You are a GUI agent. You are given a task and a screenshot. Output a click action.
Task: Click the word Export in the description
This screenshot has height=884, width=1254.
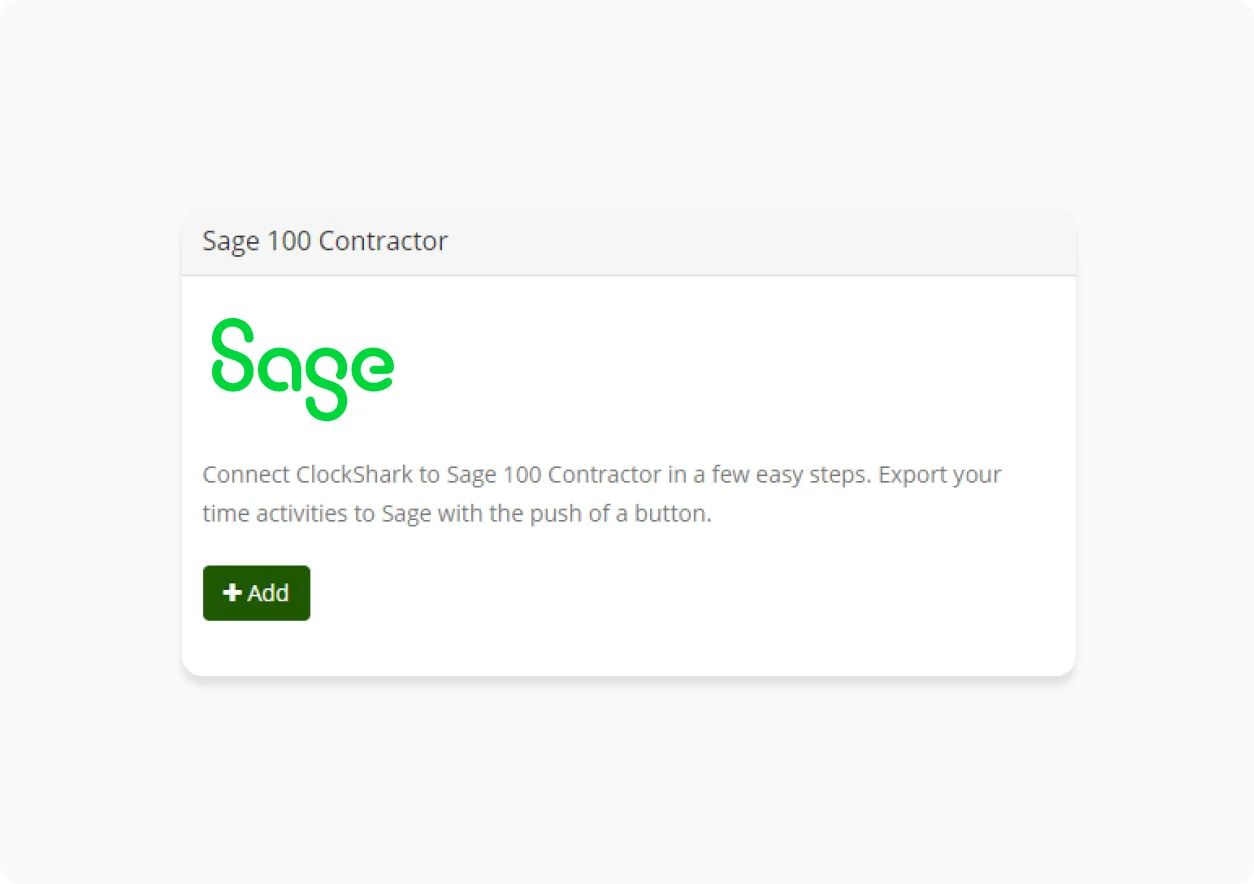[x=912, y=474]
